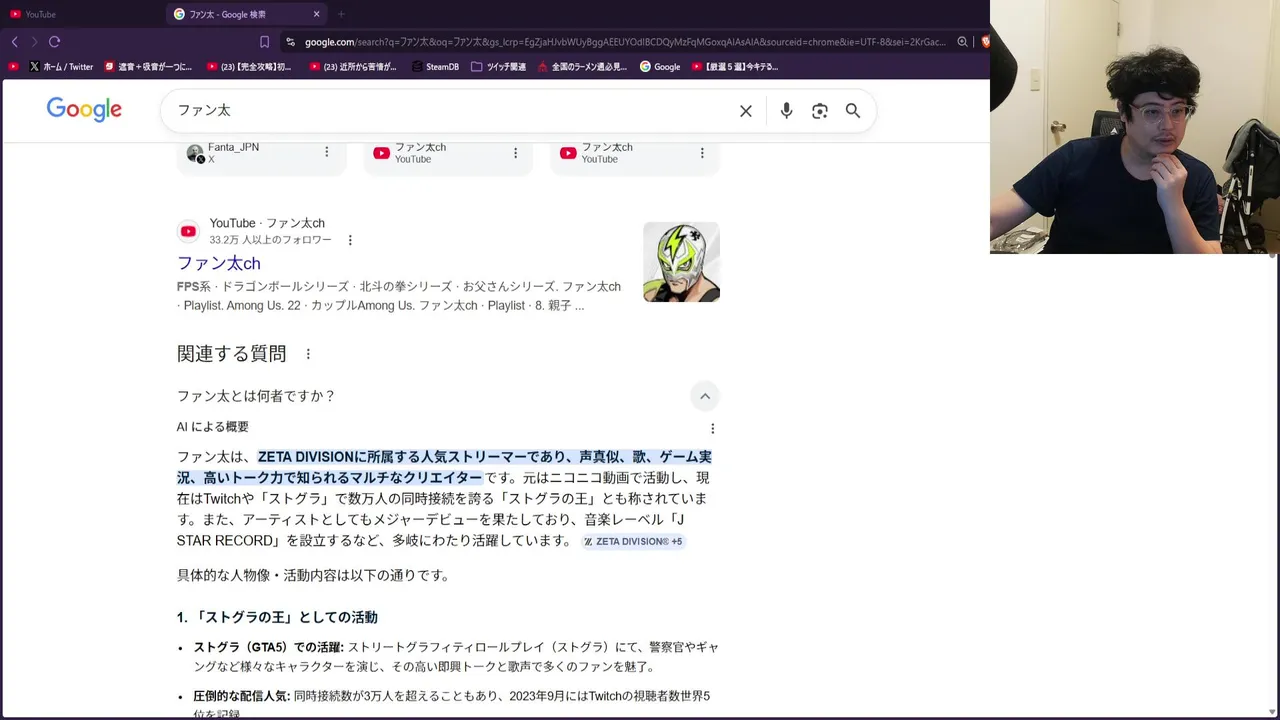The image size is (1280, 720).
Task: Clear the search query with the X
Action: tap(746, 111)
